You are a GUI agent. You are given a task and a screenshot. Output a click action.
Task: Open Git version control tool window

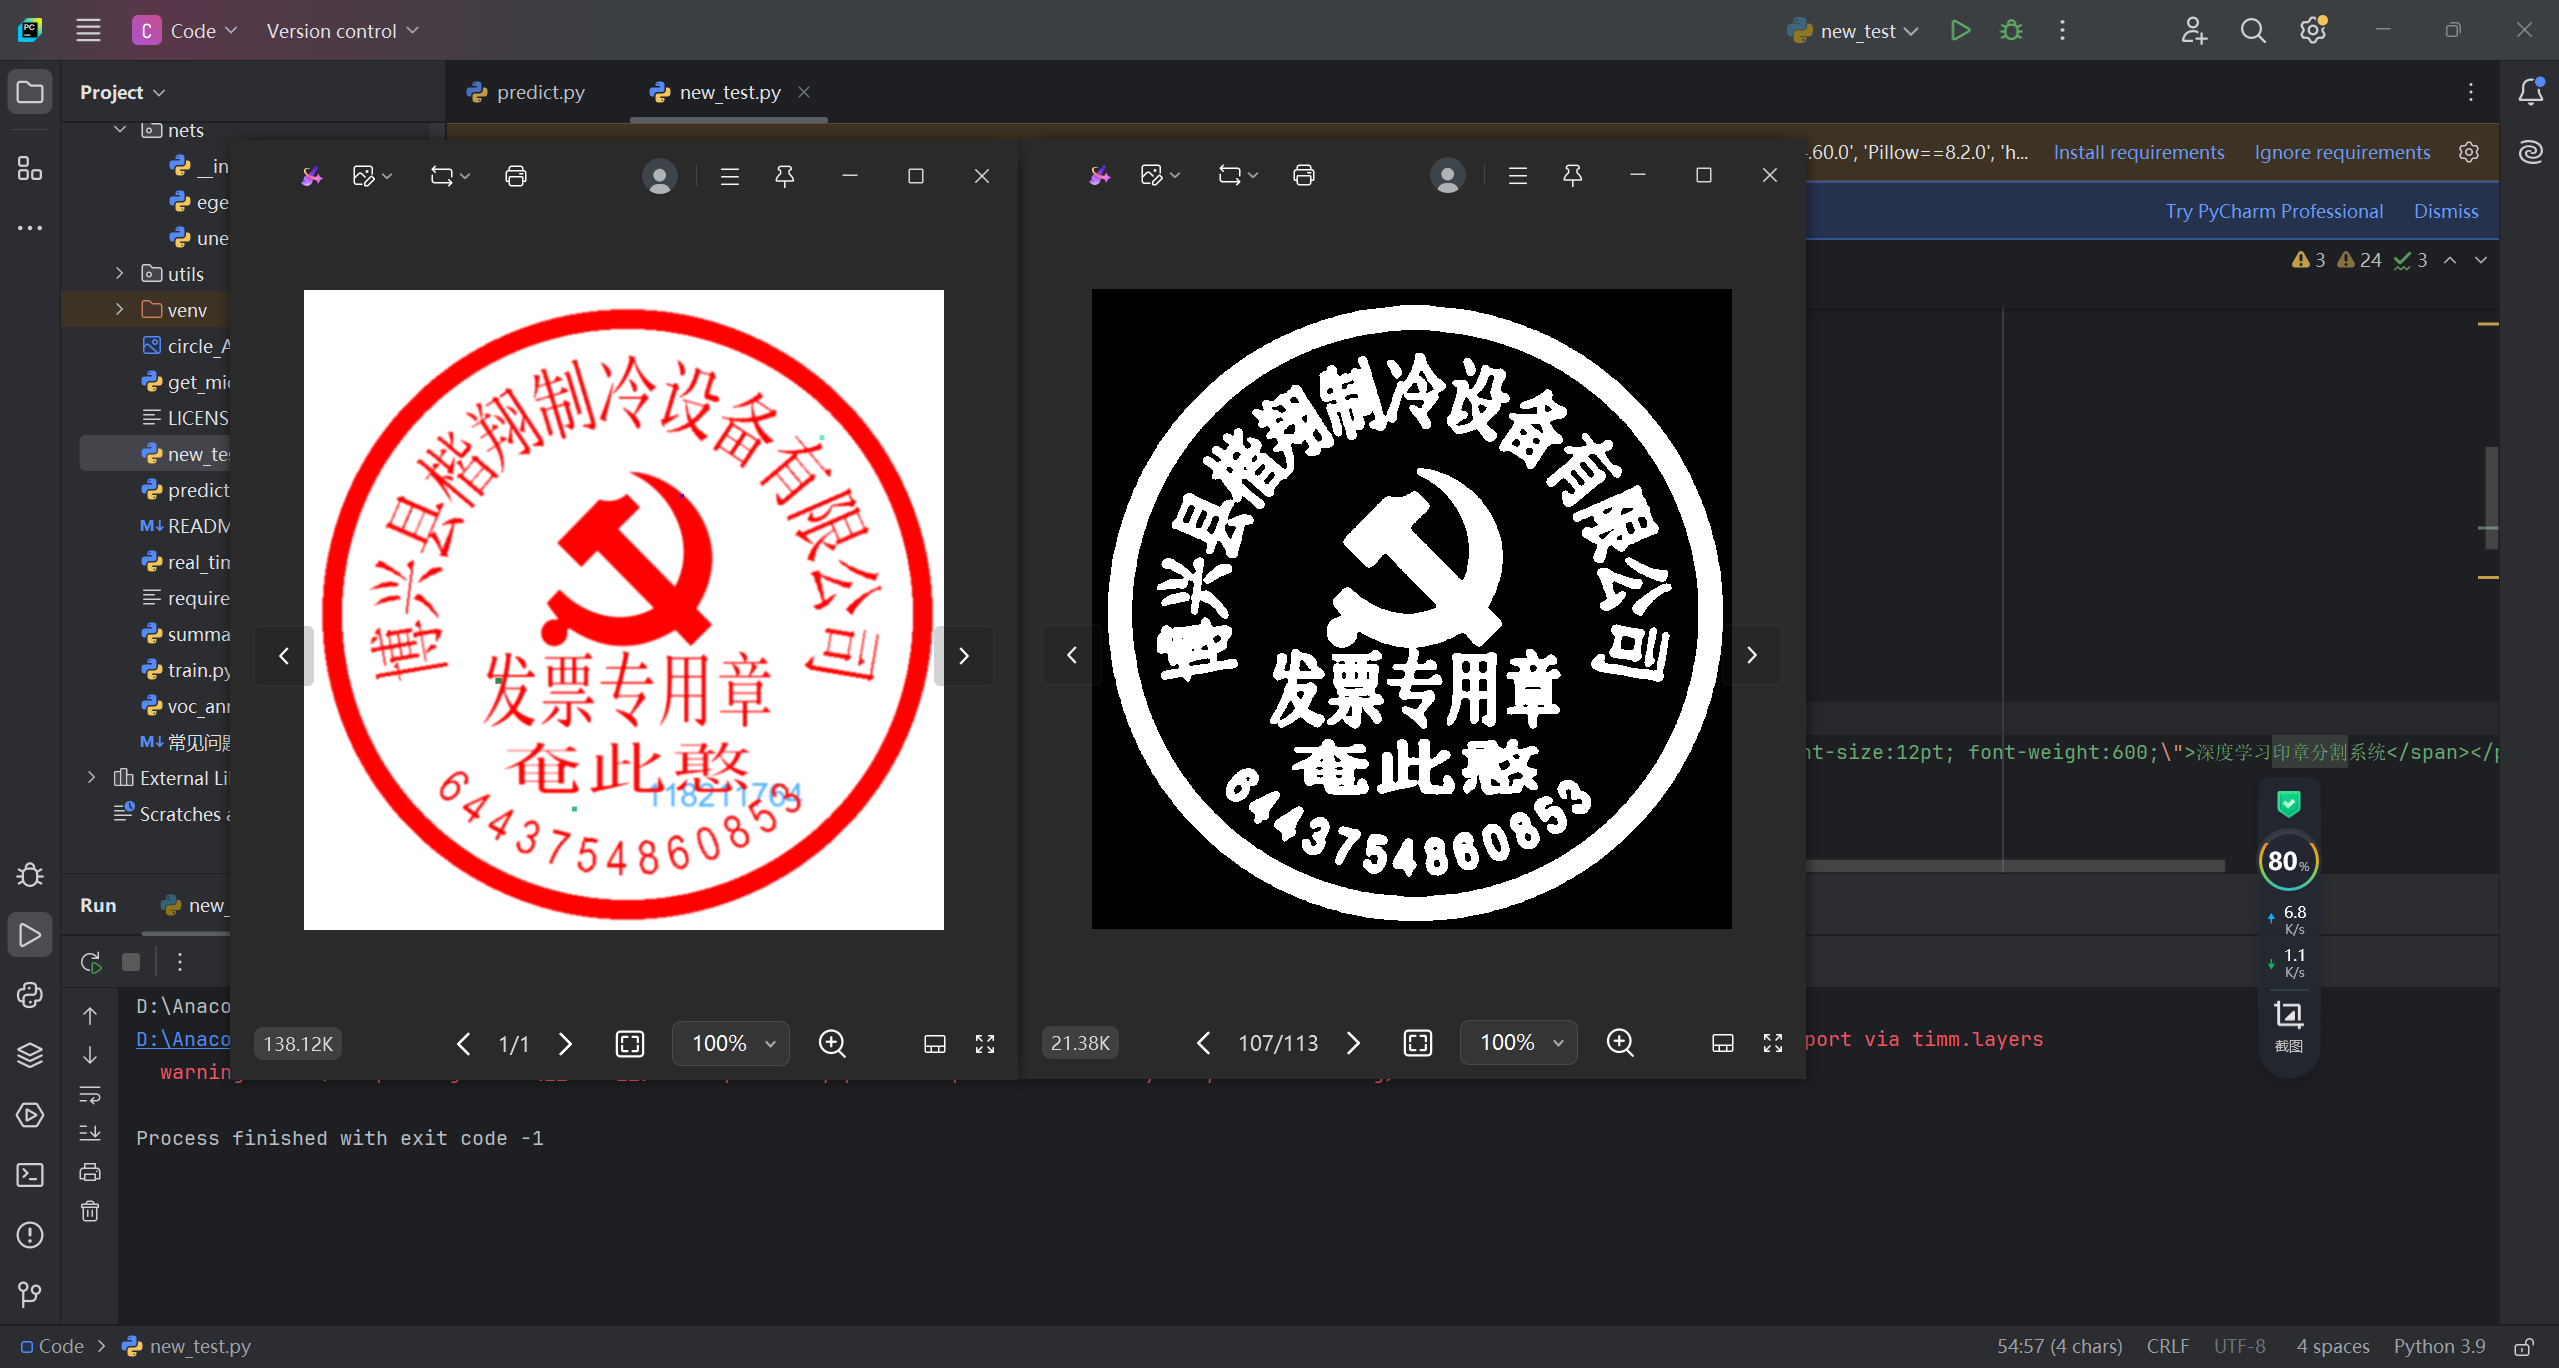(30, 1294)
